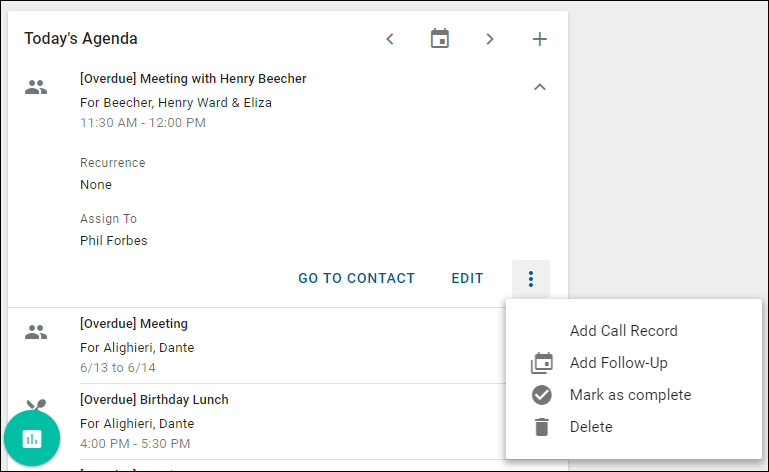Go to next day in agenda
Viewport: 769px width, 472px height.
[490, 39]
